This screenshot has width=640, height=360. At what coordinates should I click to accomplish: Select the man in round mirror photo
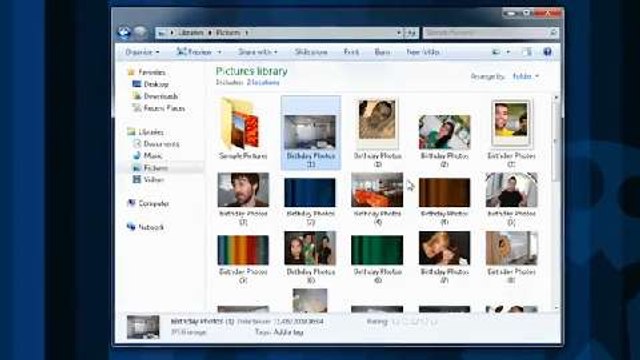click(511, 190)
